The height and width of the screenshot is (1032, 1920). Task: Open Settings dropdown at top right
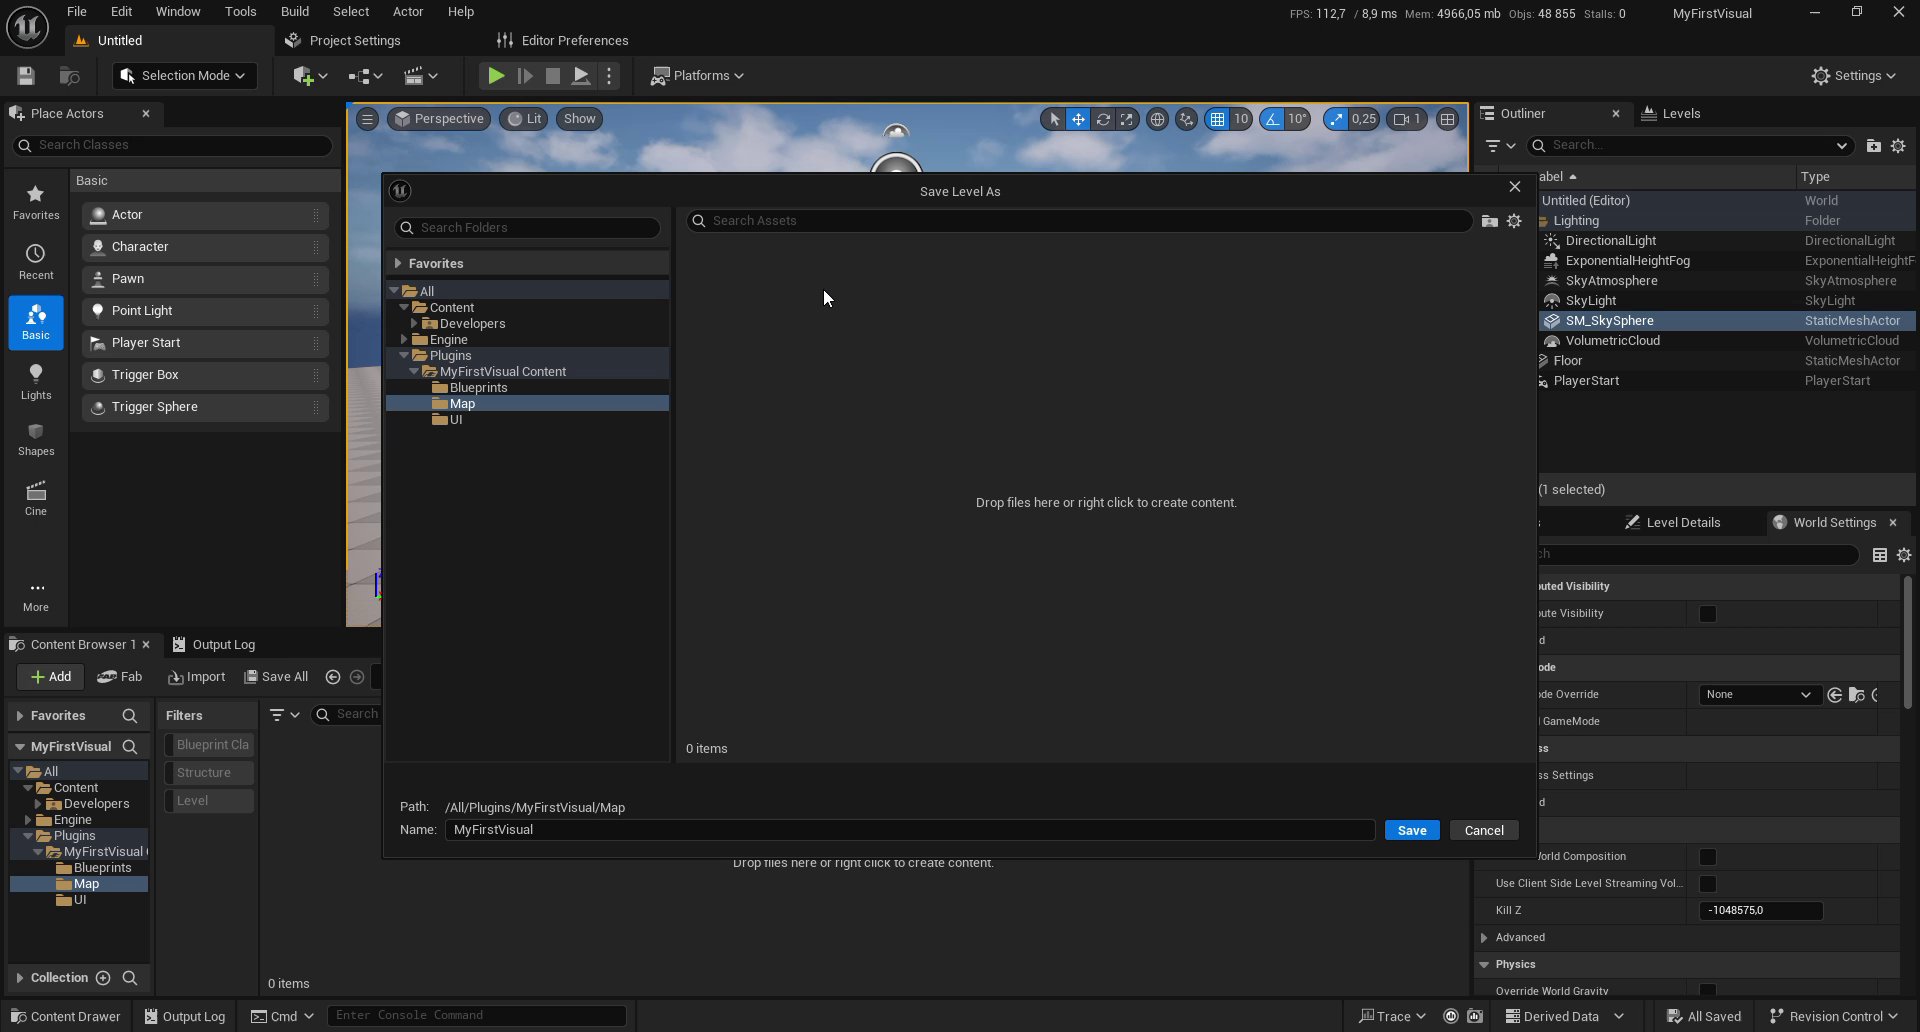[x=1853, y=76]
